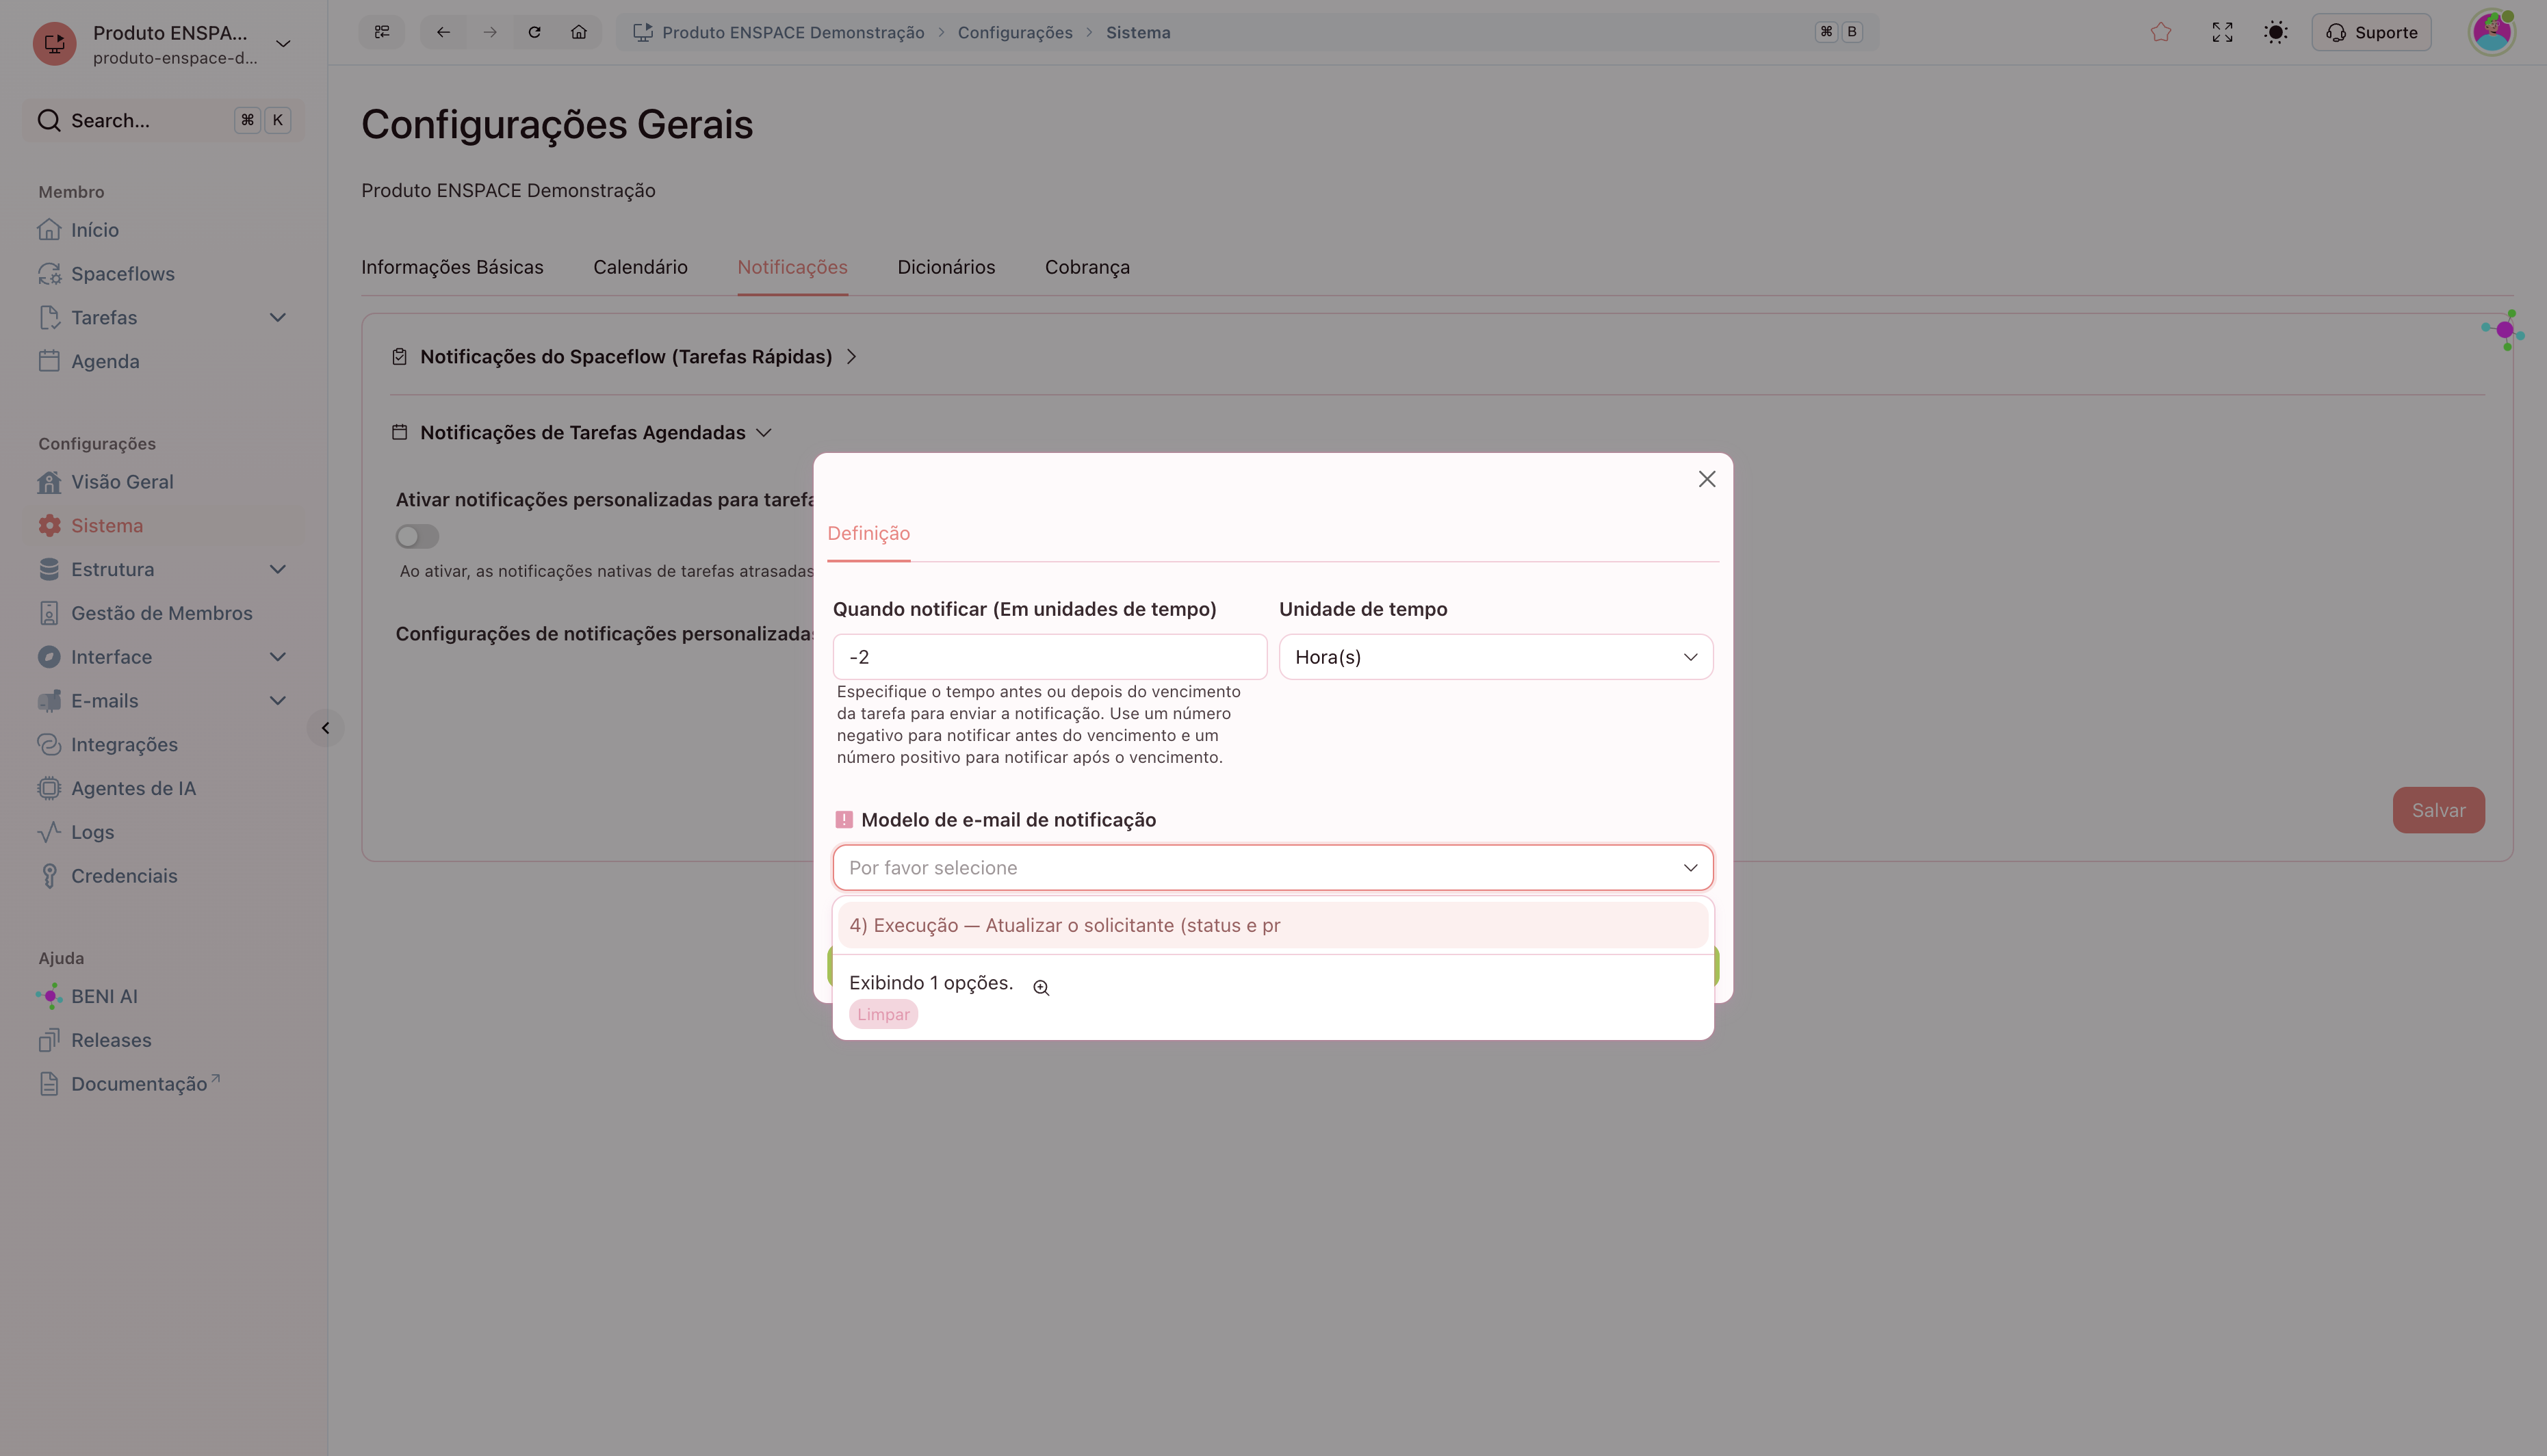Image resolution: width=2547 pixels, height=1456 pixels.
Task: Open workspace switcher Produto ENSPA dropdown
Action: (163, 44)
